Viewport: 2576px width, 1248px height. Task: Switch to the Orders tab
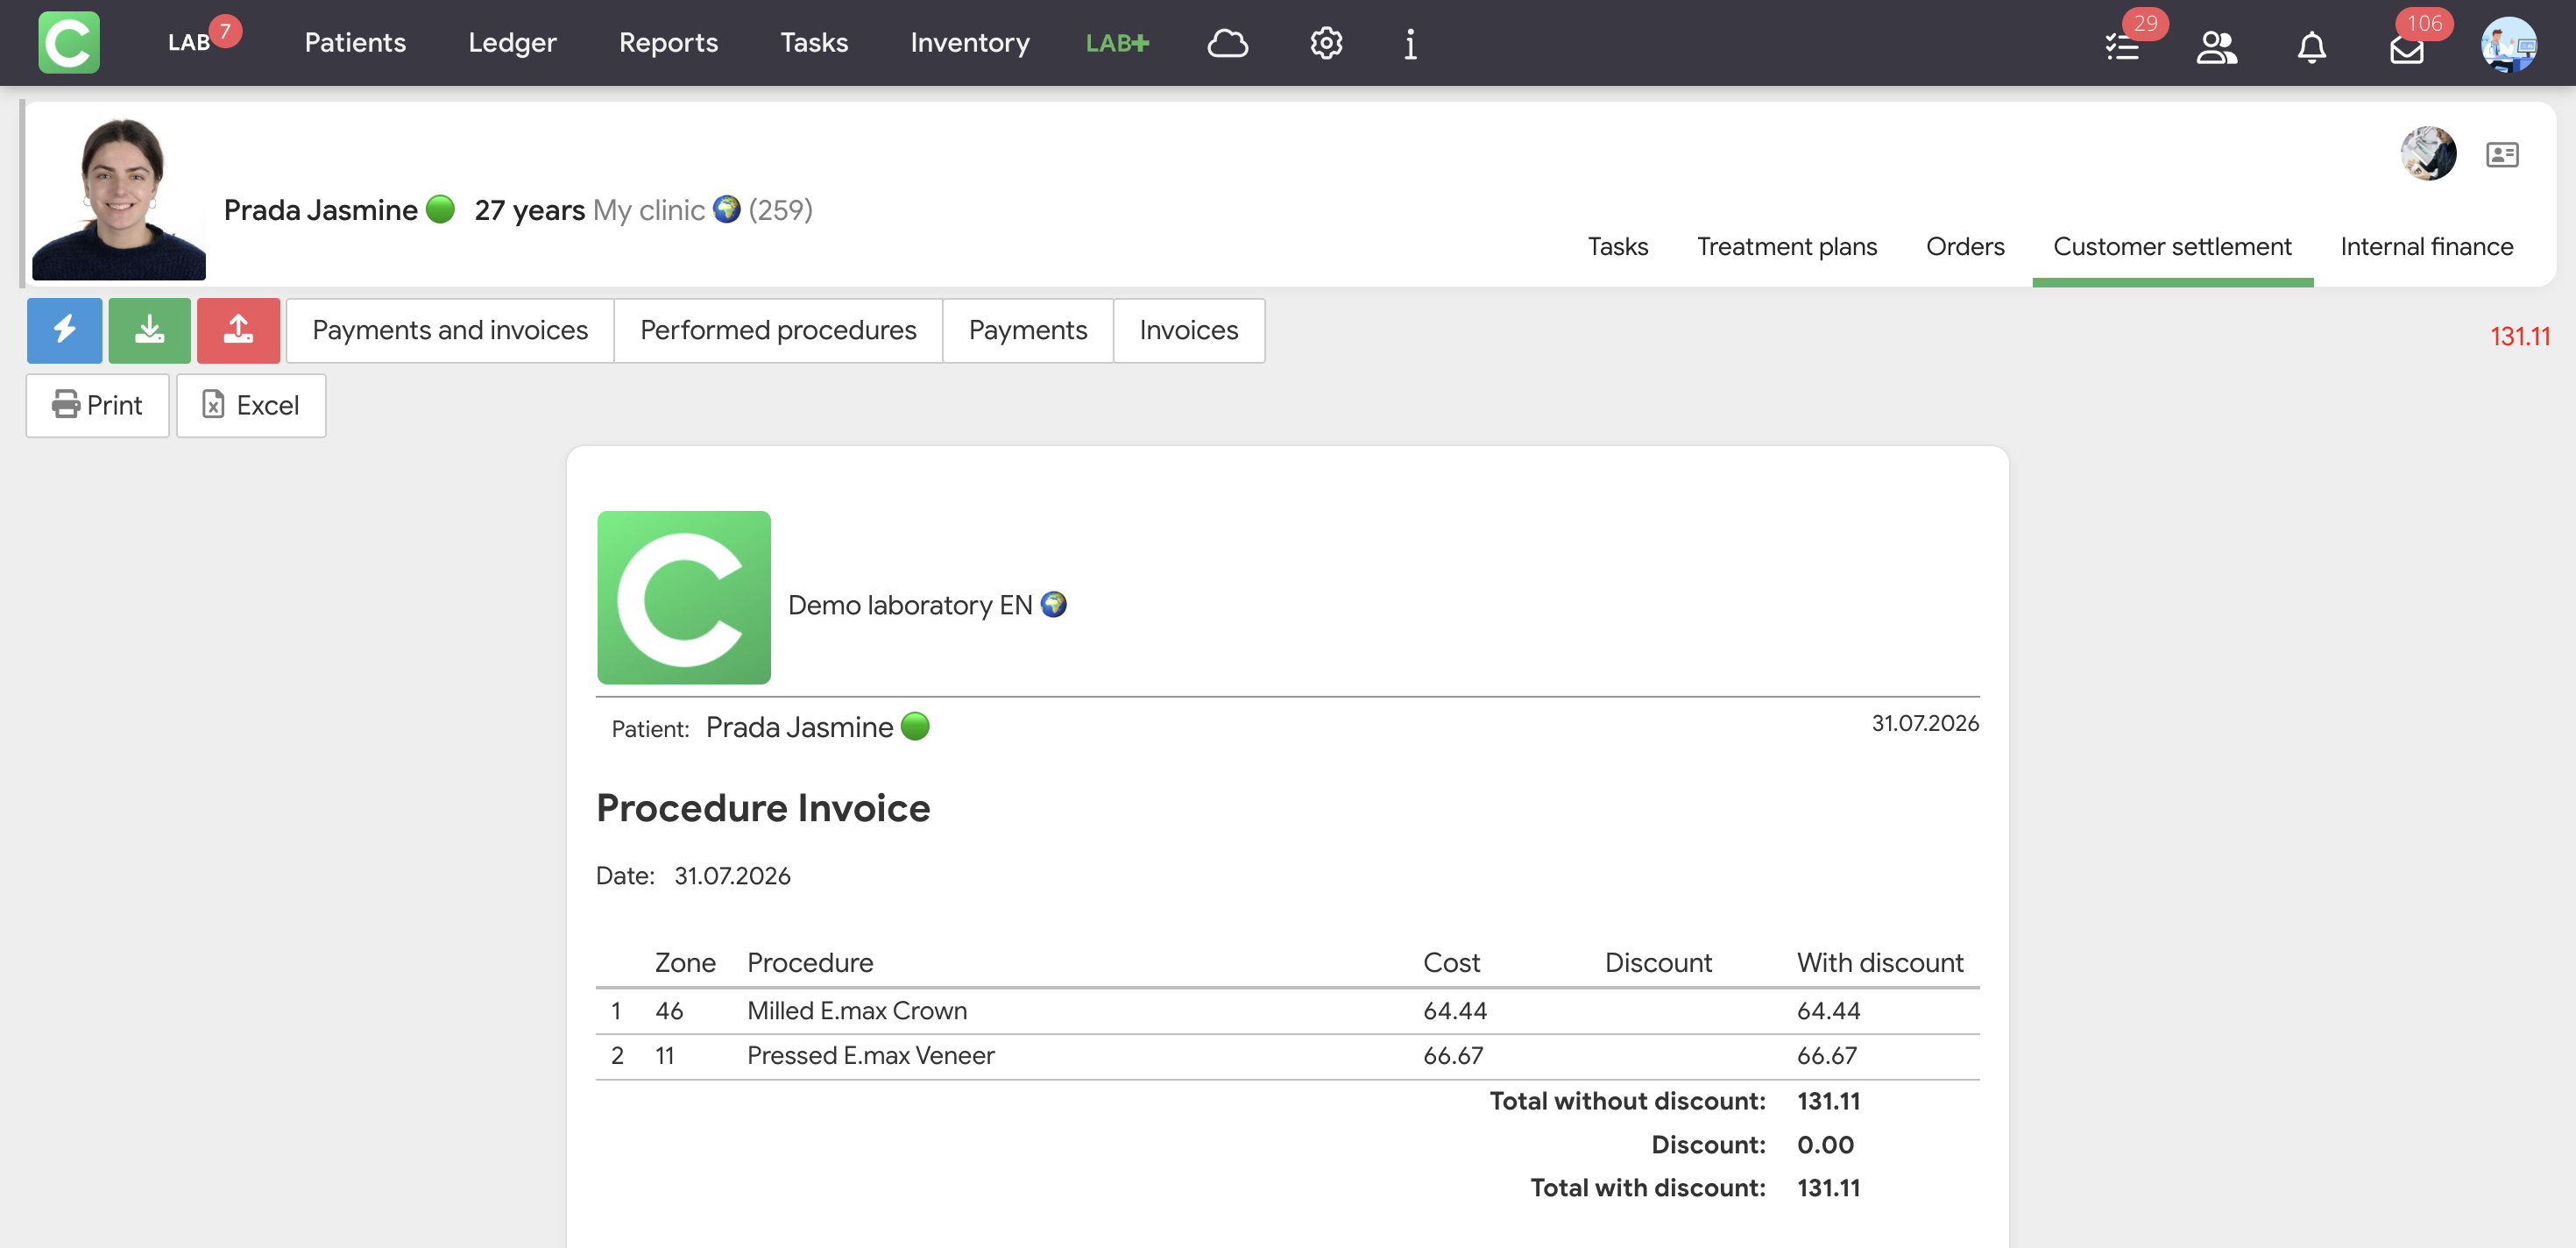click(1964, 246)
